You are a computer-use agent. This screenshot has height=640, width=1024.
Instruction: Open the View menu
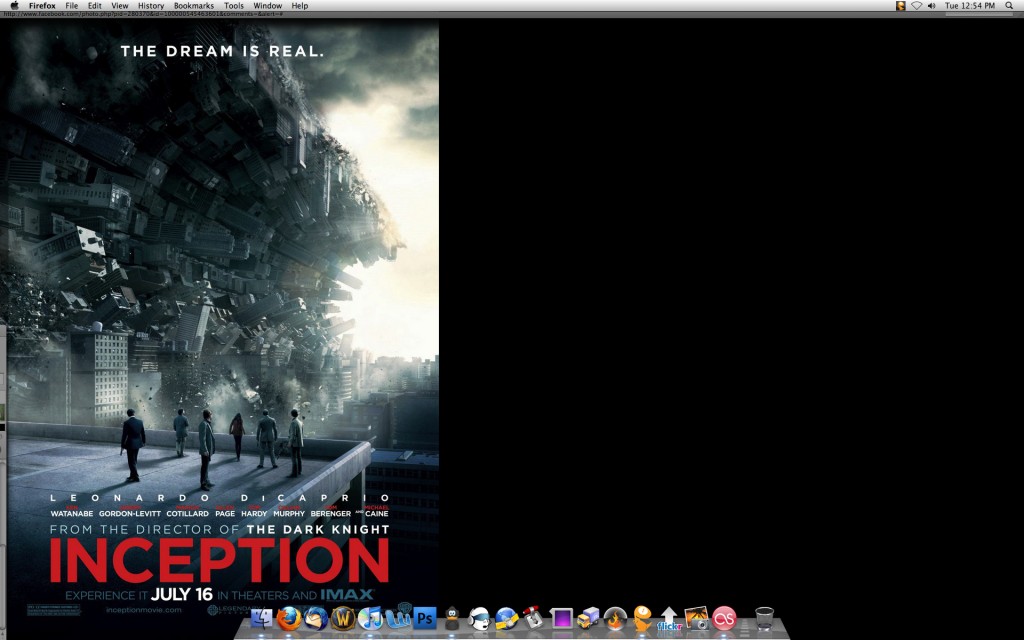(x=120, y=5)
